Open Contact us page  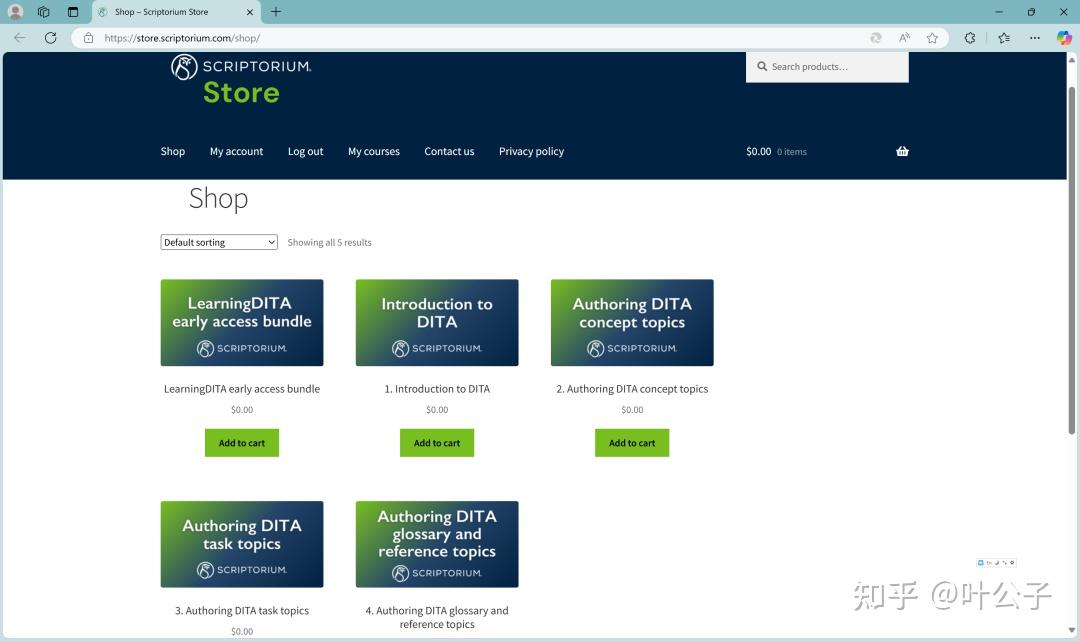click(449, 151)
